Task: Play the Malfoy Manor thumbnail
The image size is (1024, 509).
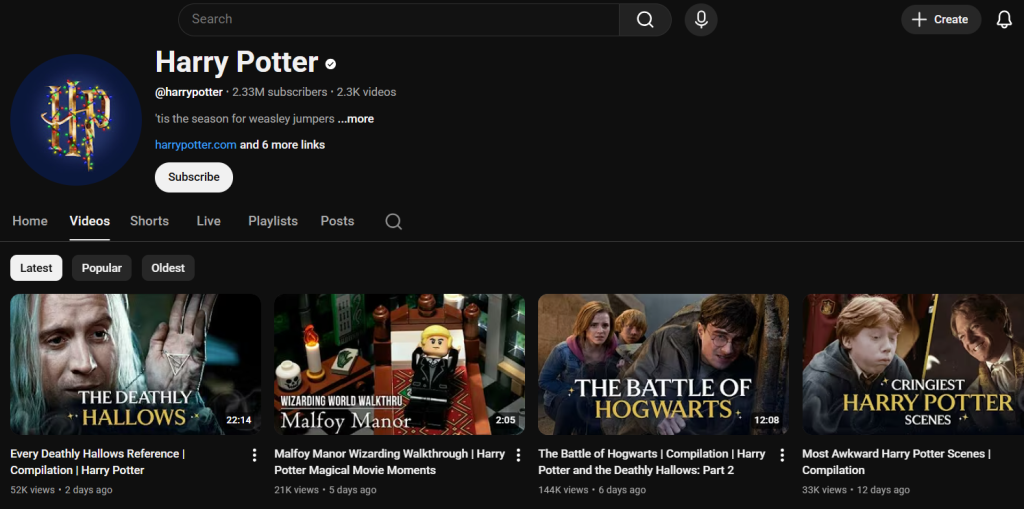Action: [x=399, y=365]
